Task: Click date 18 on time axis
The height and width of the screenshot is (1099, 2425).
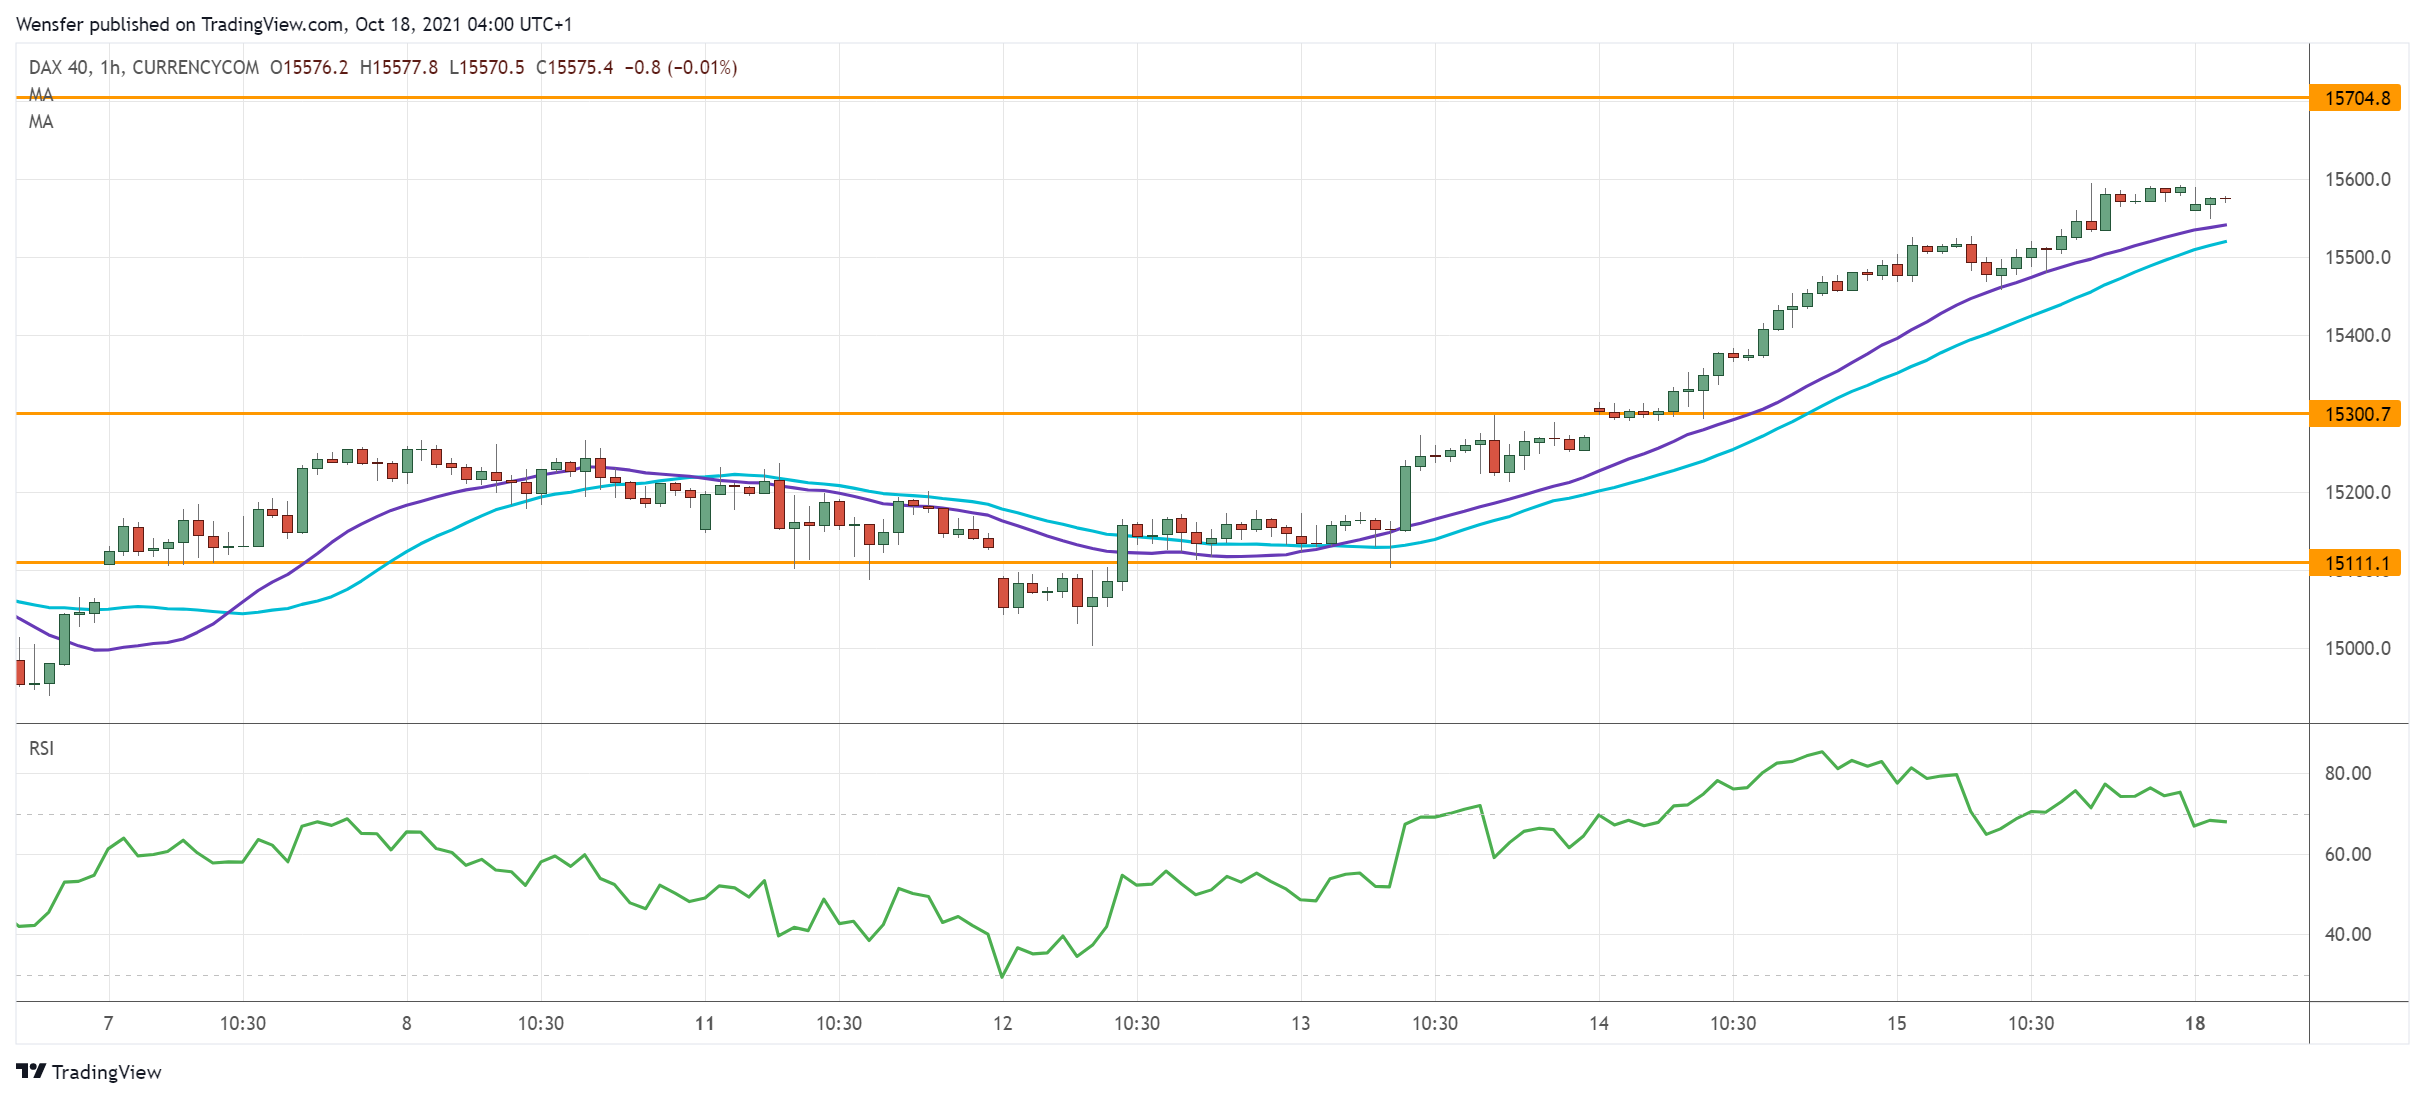Action: (2194, 1023)
